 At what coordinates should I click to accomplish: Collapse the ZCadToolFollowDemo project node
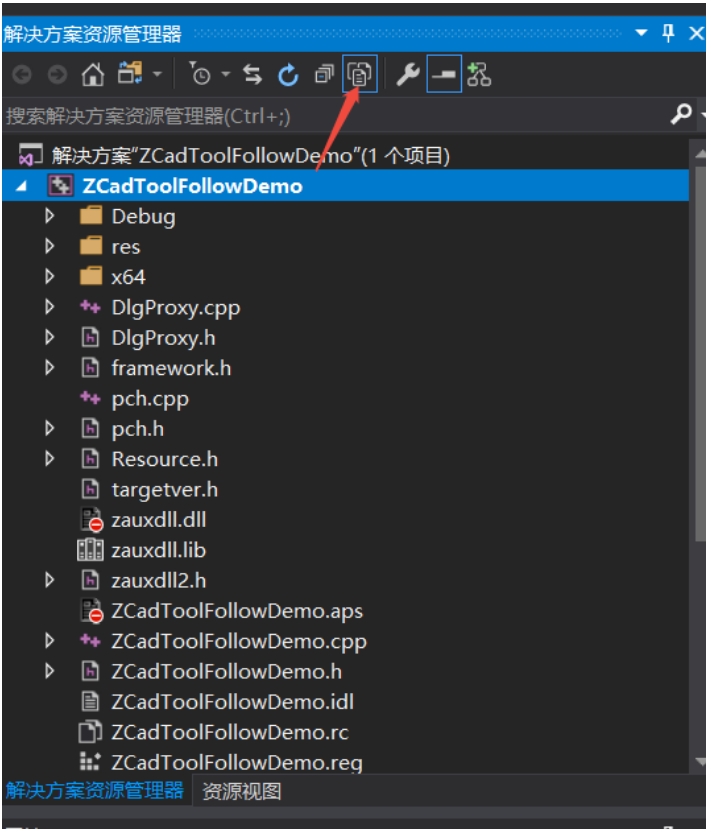click(x=21, y=186)
